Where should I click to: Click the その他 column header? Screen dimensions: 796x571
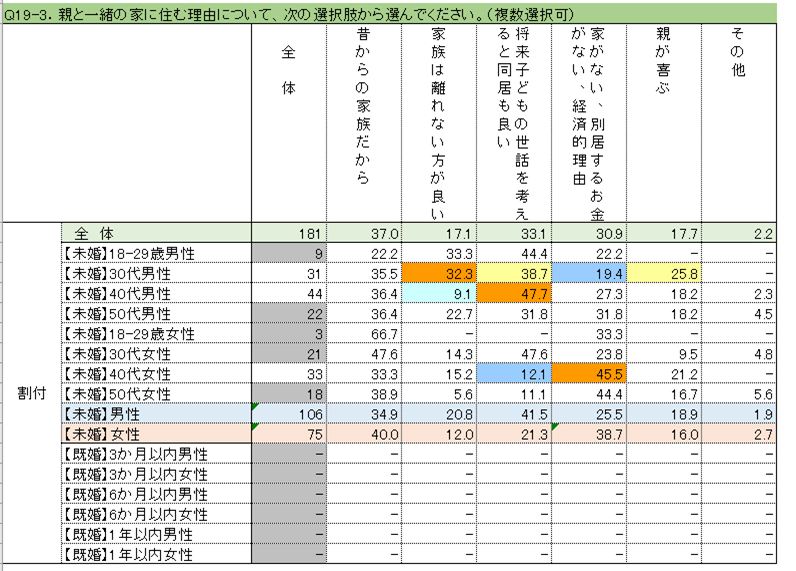(x=738, y=122)
